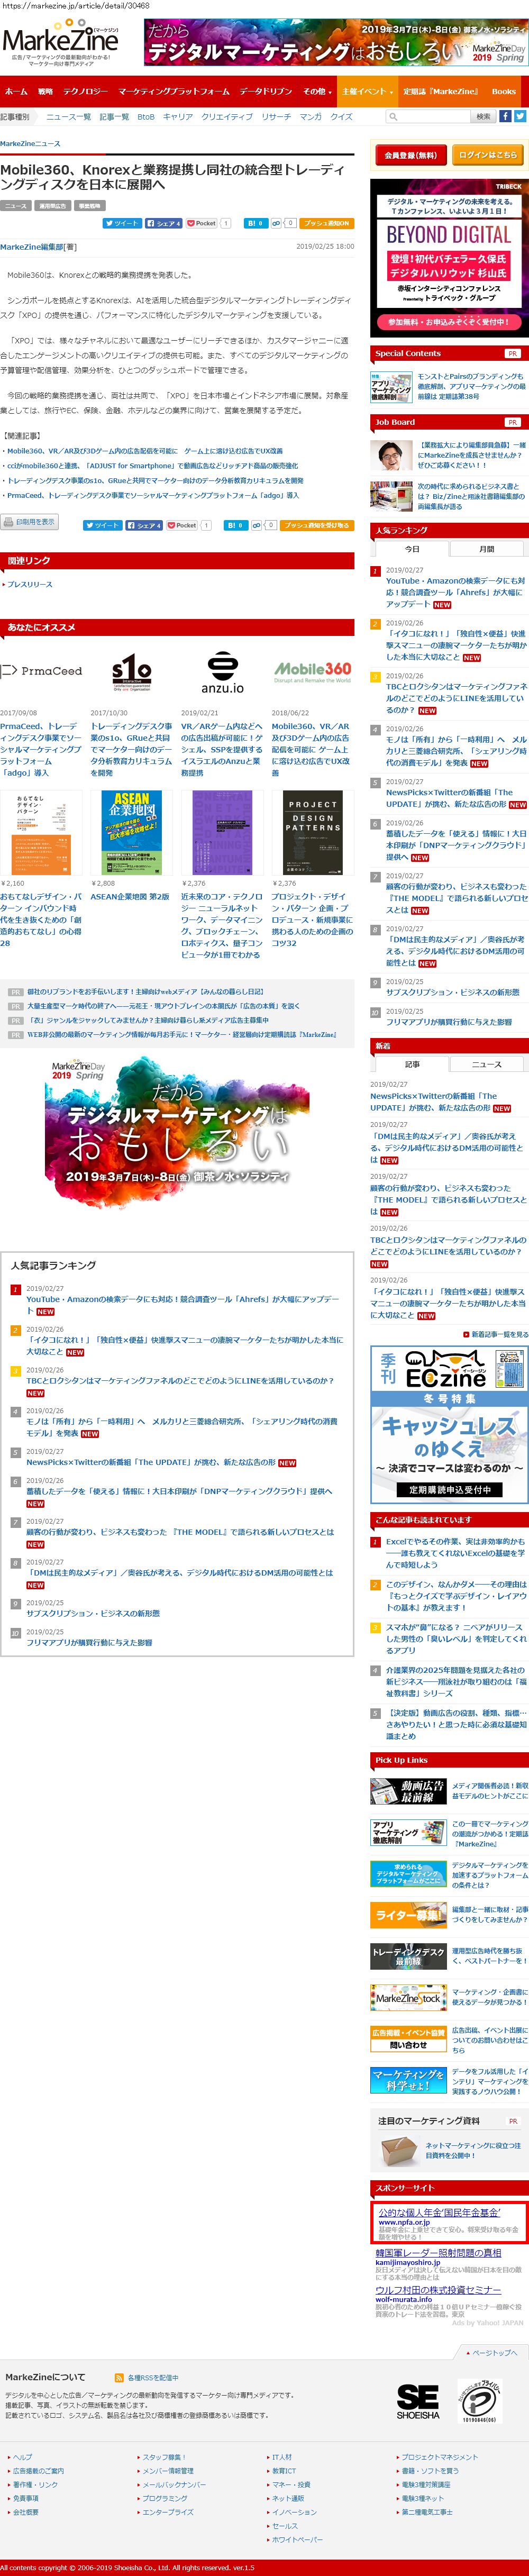Click the SHOEISHA logo in the footer
Screen dimensions: 529x2576
click(x=417, y=2402)
